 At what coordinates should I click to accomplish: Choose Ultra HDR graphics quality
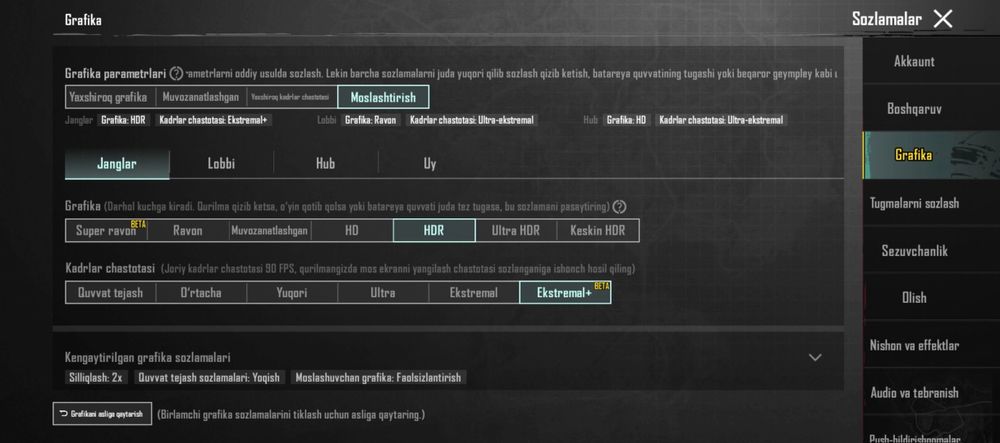[516, 231]
